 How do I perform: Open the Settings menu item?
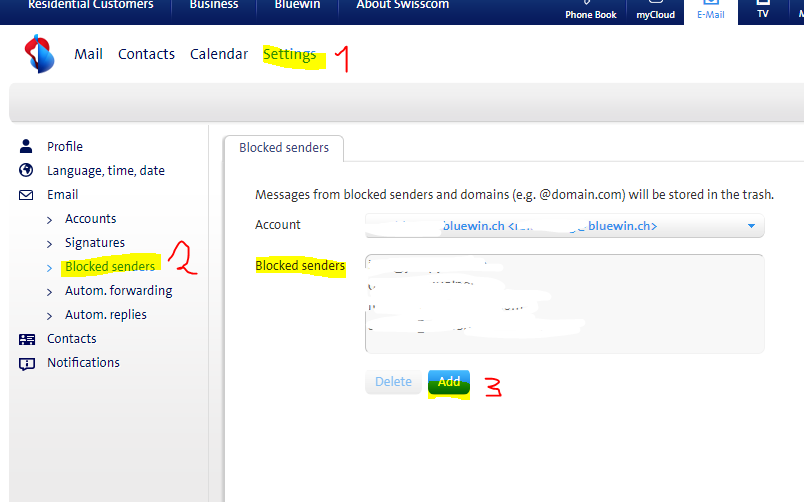click(x=289, y=54)
